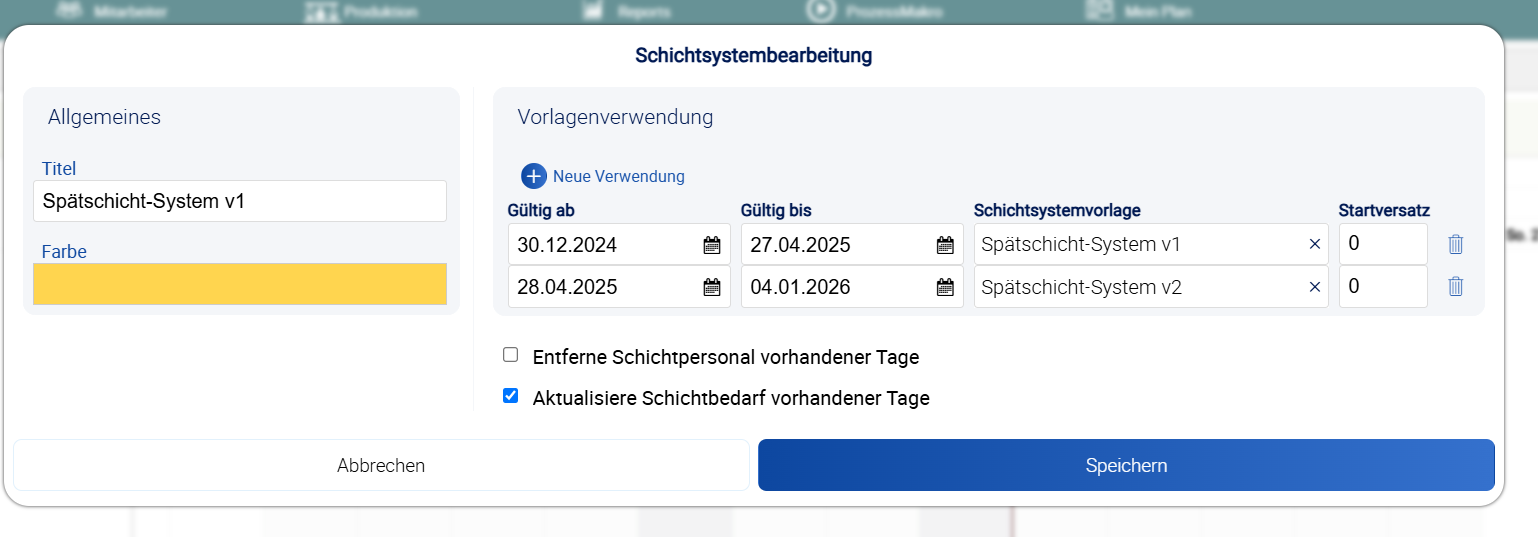
Task: Edit the 28.04.2025 date field
Action: pyautogui.click(x=619, y=286)
